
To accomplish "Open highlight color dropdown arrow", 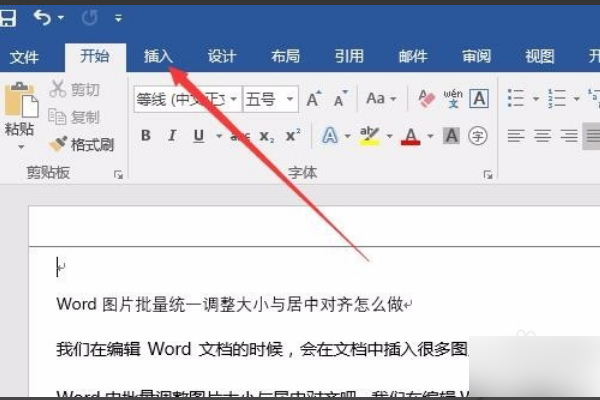I will pyautogui.click(x=390, y=136).
